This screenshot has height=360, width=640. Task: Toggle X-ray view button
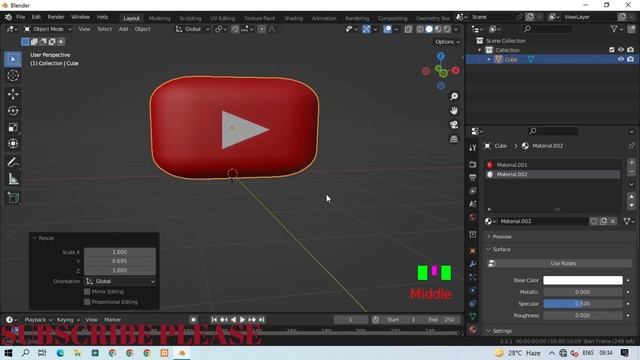pos(408,29)
